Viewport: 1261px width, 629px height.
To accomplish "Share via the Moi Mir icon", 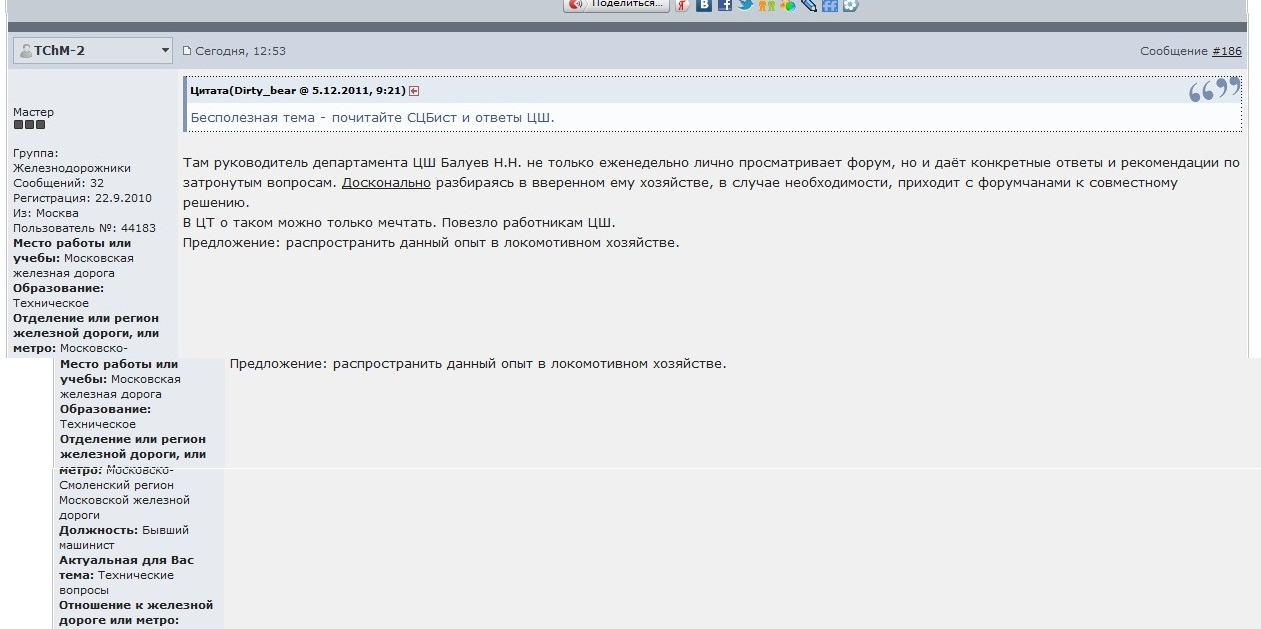I will click(x=788, y=5).
